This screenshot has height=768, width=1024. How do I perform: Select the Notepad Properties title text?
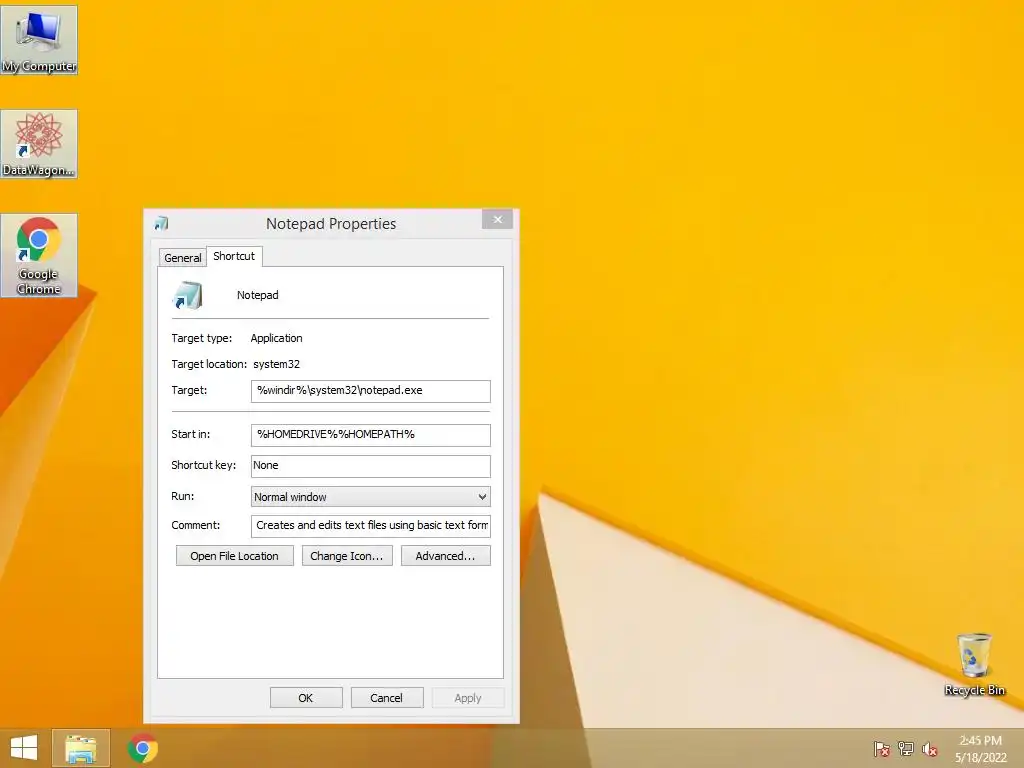click(x=331, y=223)
